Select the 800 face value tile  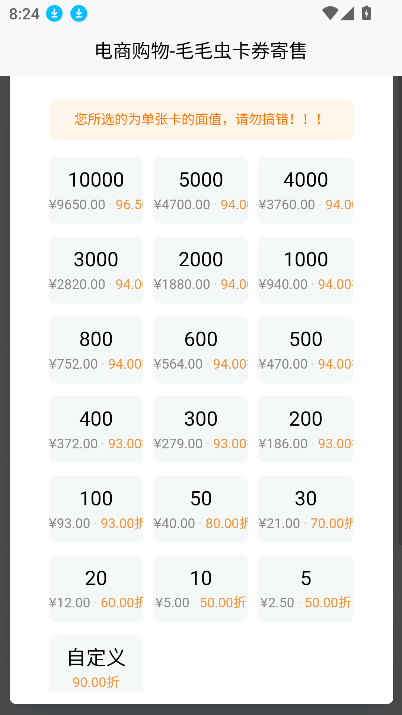[x=96, y=350]
